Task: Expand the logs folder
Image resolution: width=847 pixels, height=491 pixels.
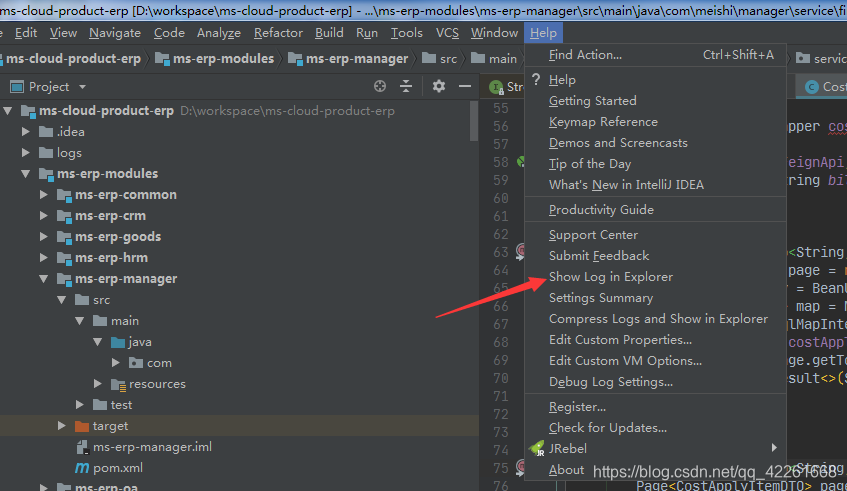Action: [x=25, y=152]
